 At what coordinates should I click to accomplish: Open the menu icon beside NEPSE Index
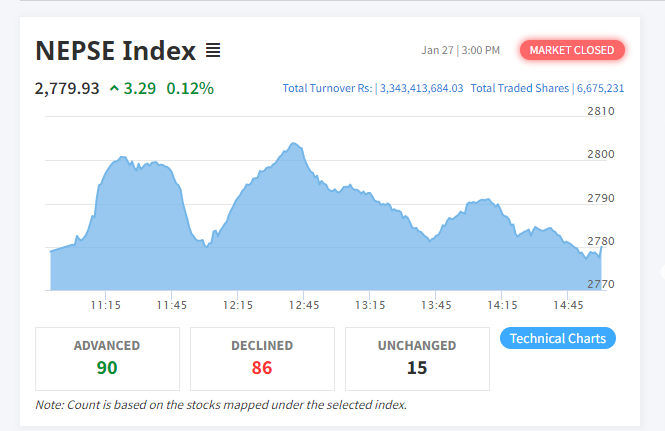click(x=213, y=49)
